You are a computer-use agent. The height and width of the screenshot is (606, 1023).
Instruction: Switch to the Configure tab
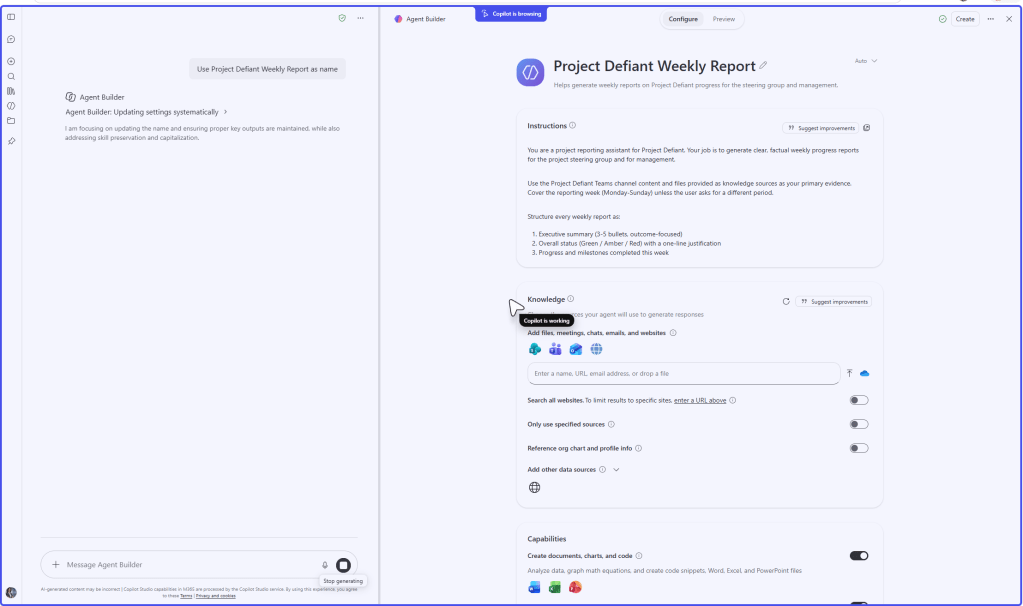(682, 19)
